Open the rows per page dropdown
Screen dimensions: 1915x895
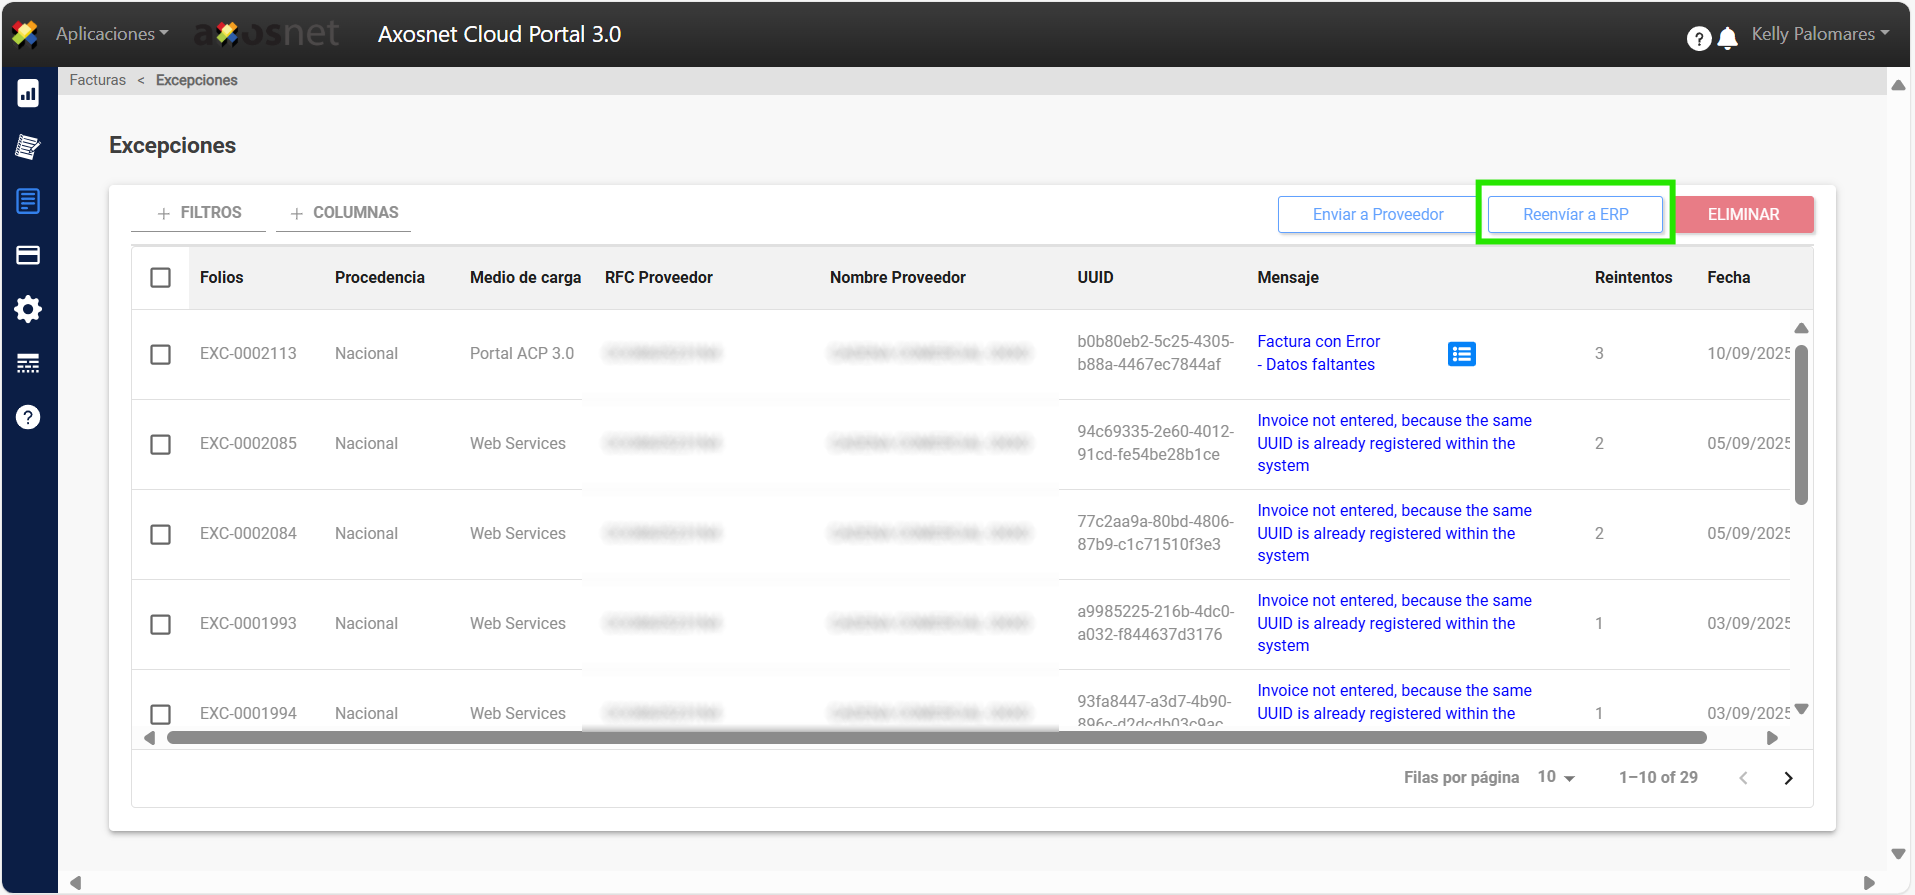click(x=1556, y=778)
